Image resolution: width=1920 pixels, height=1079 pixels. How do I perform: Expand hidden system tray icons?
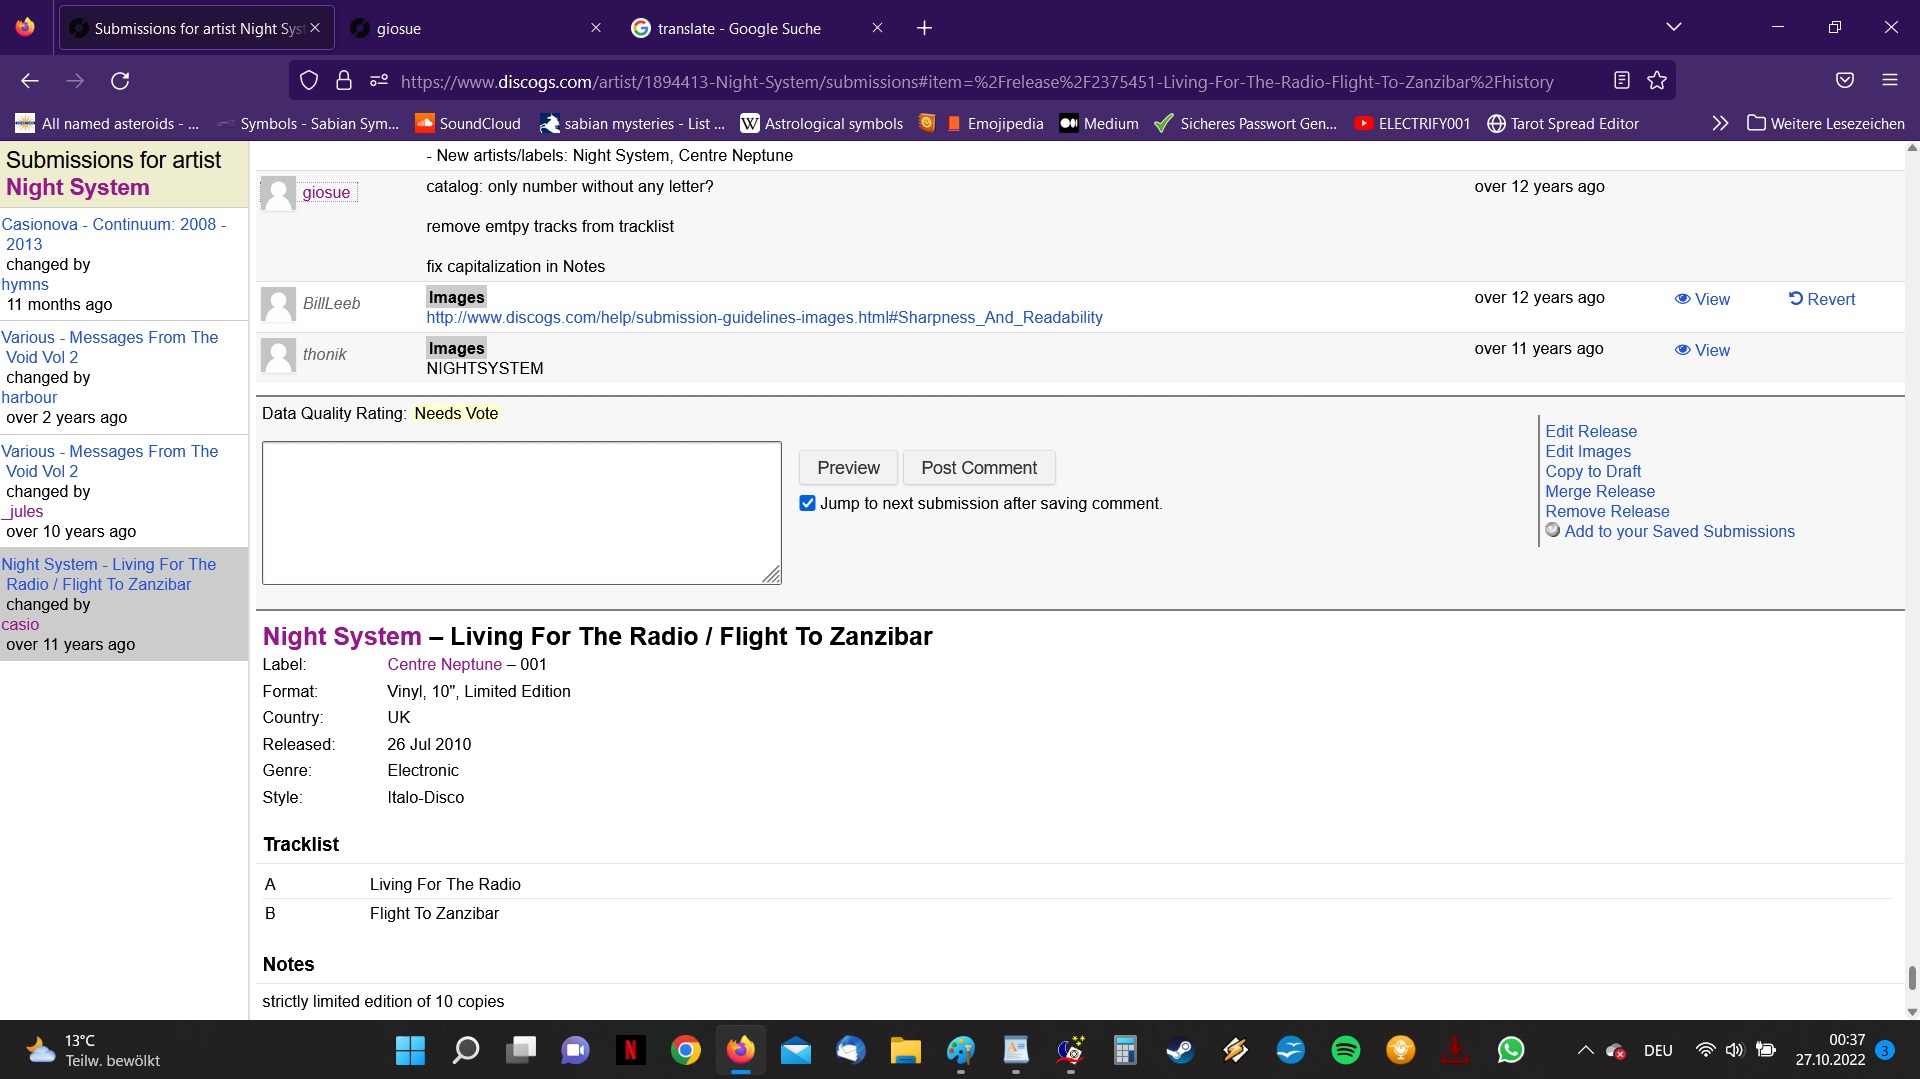1585,1050
